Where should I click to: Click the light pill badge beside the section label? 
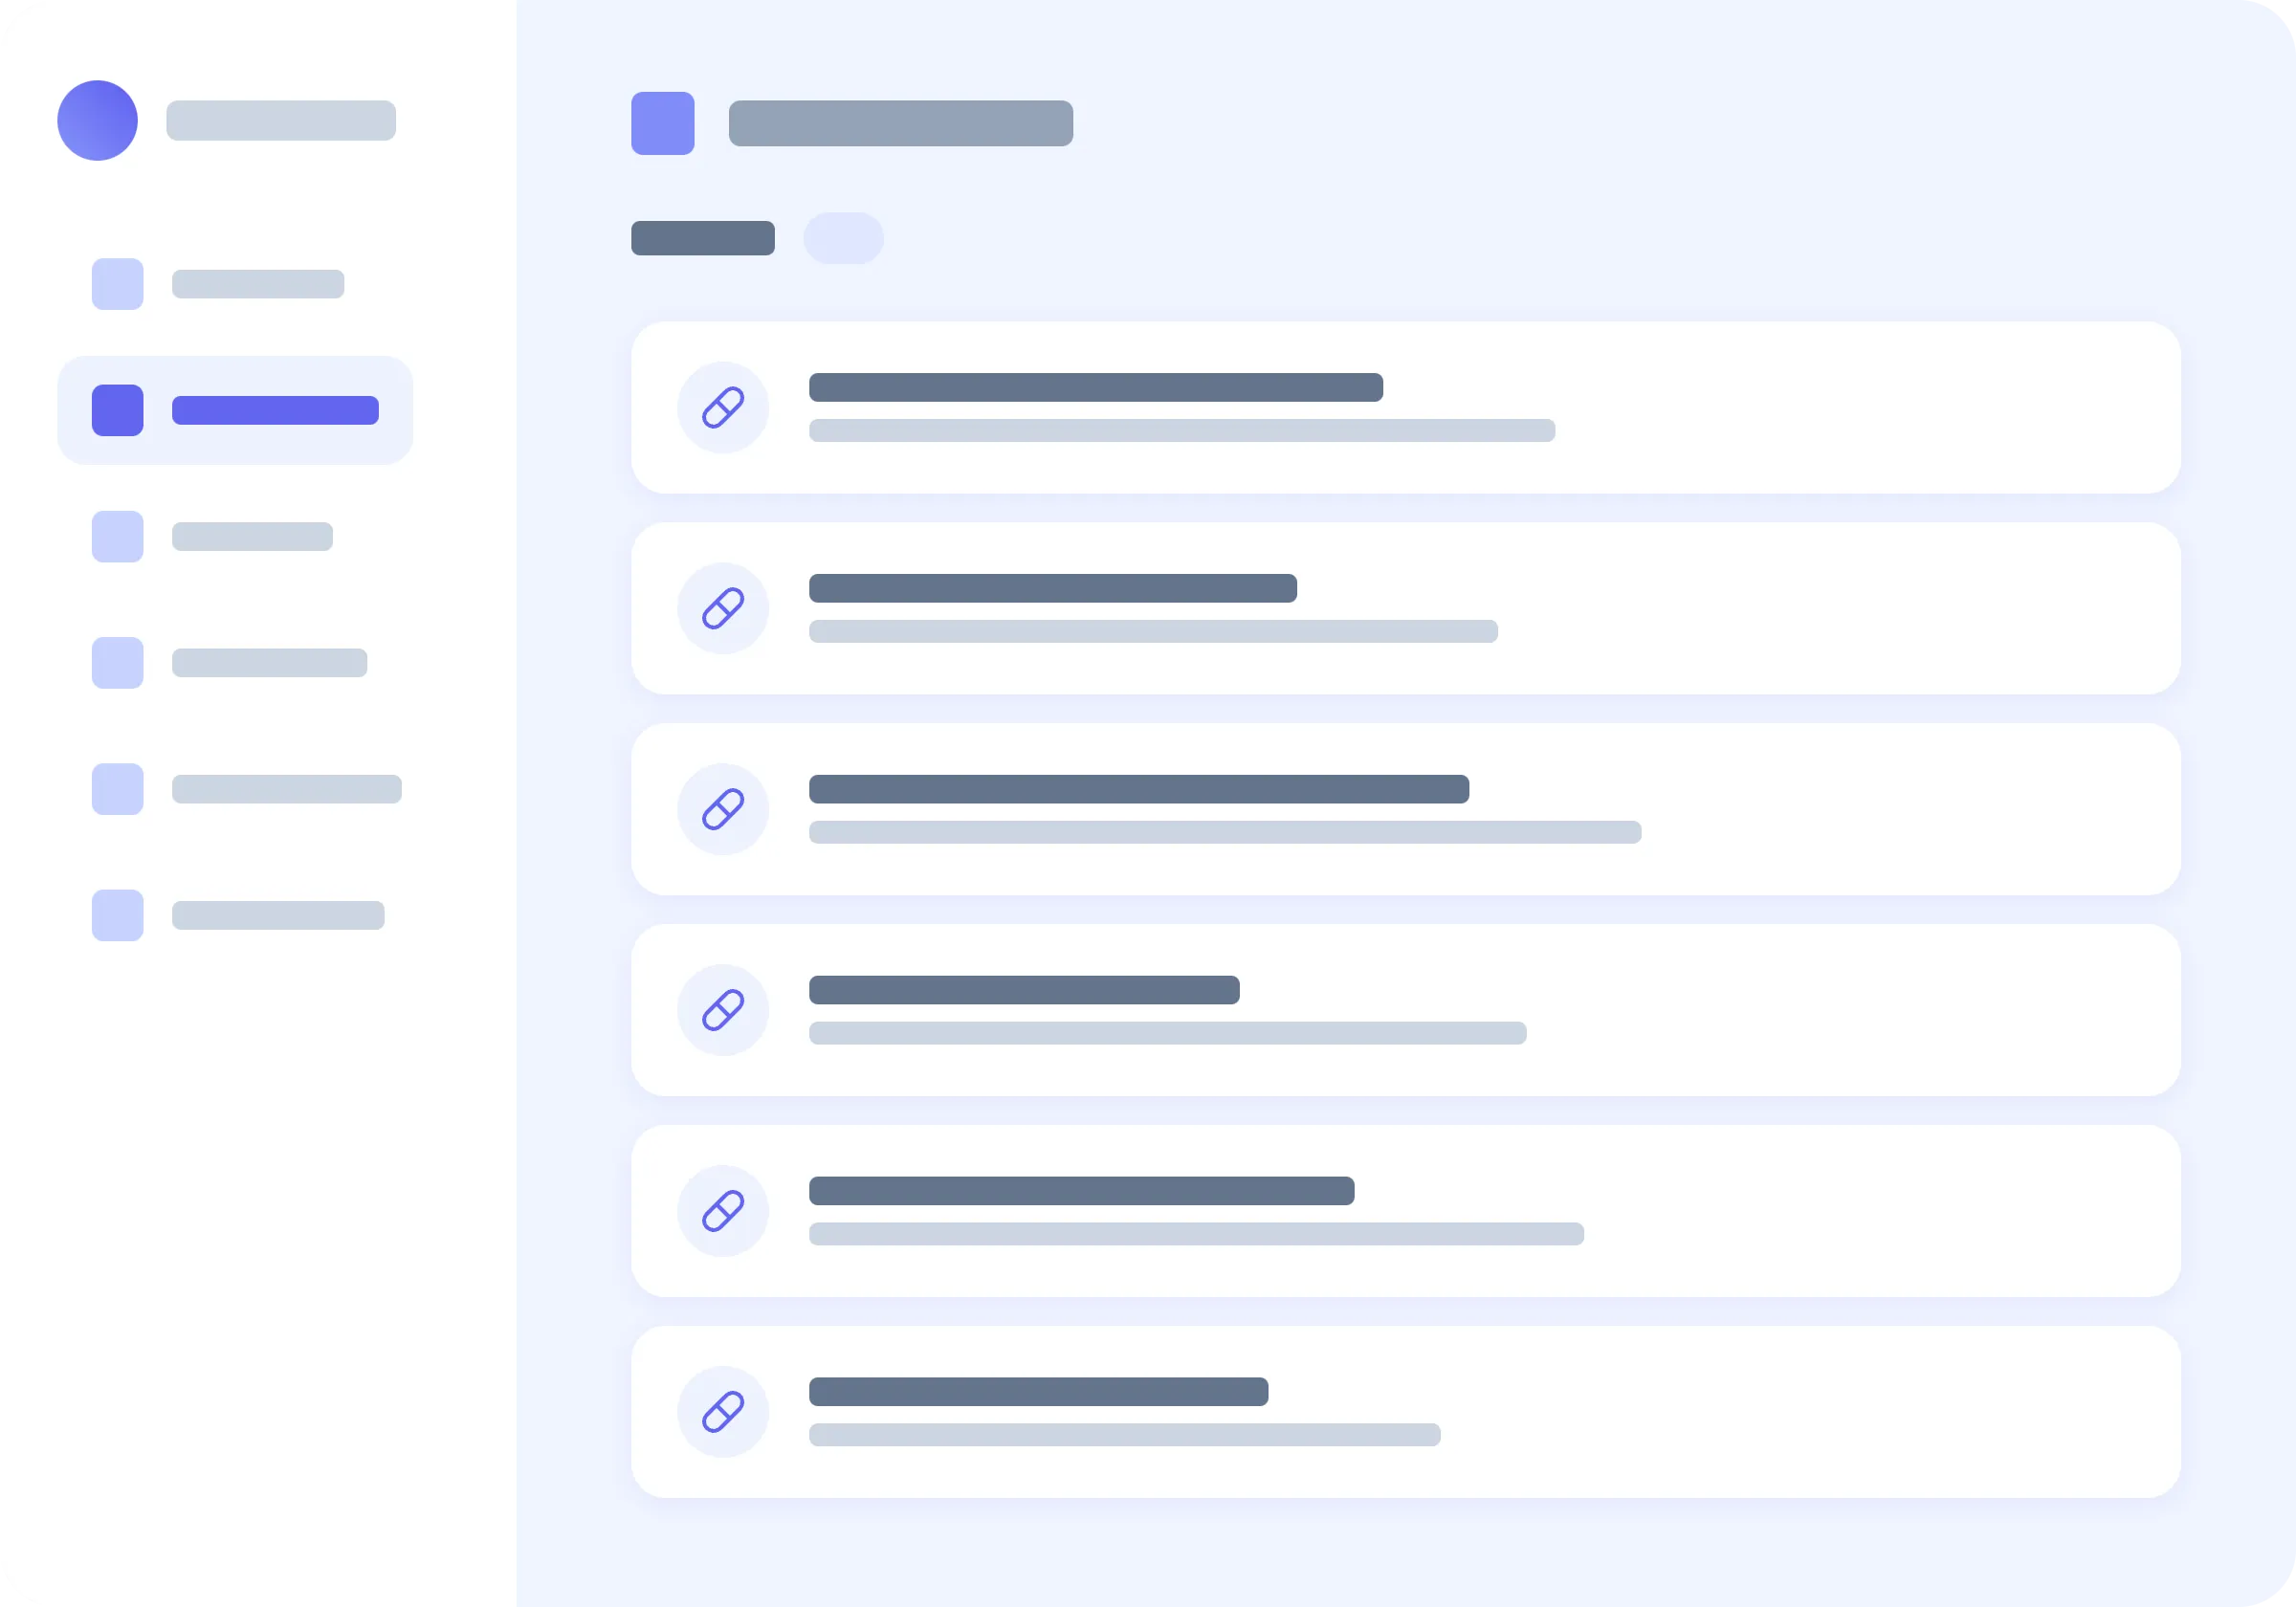(843, 238)
